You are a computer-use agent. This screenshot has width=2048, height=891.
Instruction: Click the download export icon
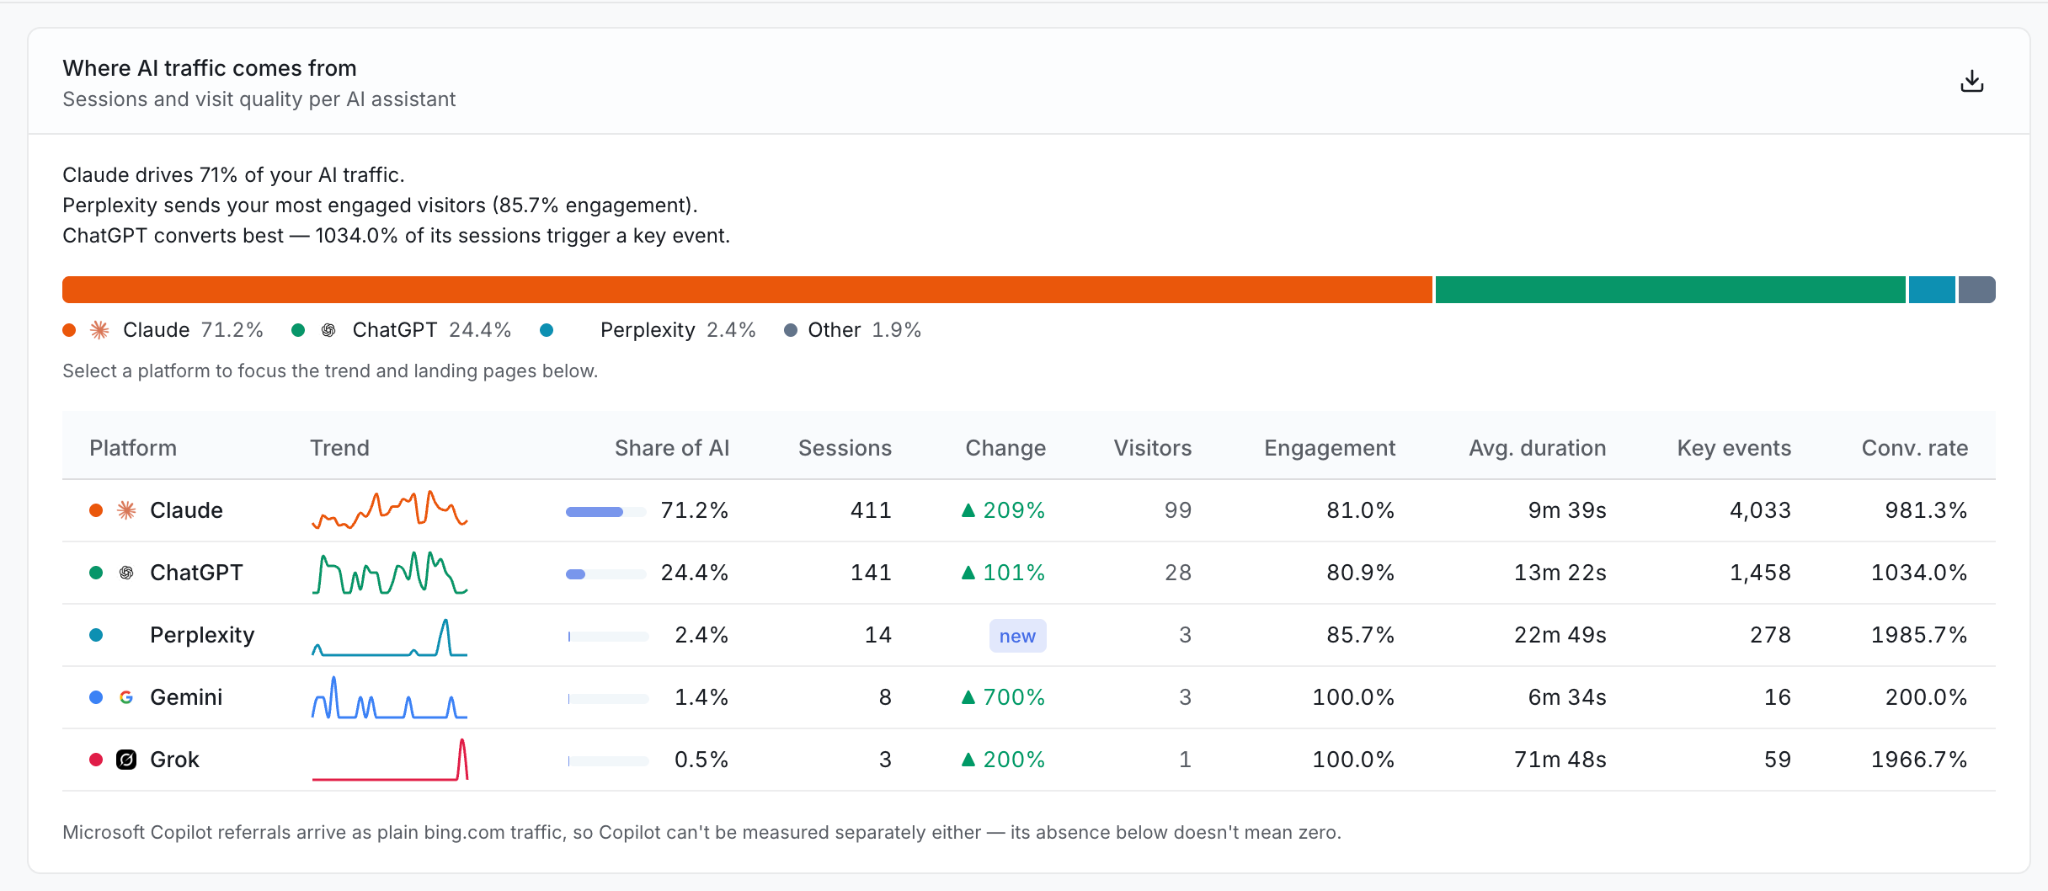(1971, 81)
